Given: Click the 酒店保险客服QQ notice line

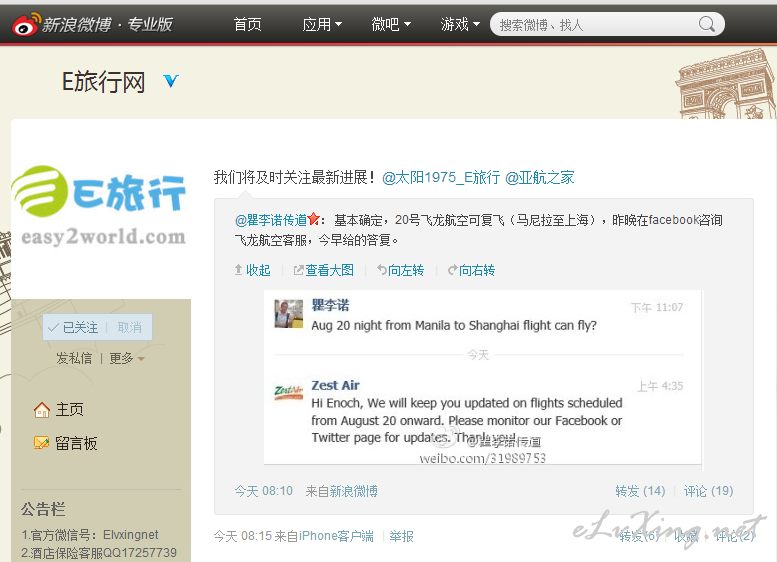Looking at the screenshot, I should pyautogui.click(x=99, y=553).
